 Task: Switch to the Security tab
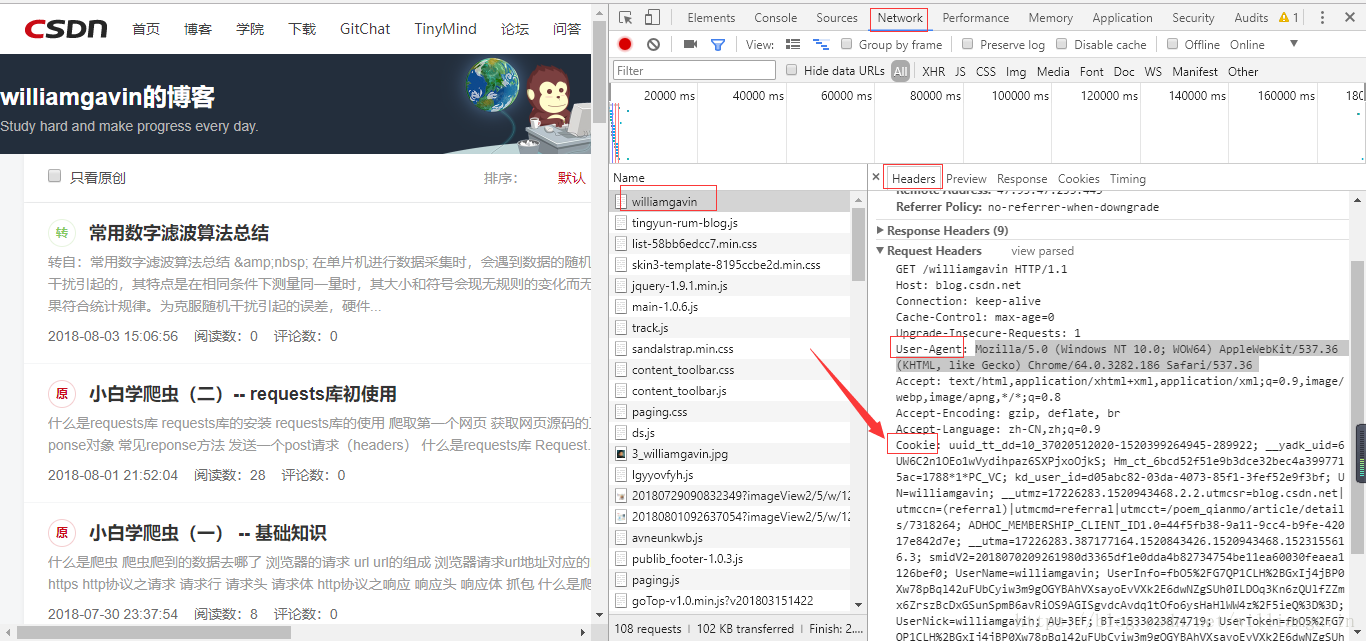pyautogui.click(x=1193, y=18)
